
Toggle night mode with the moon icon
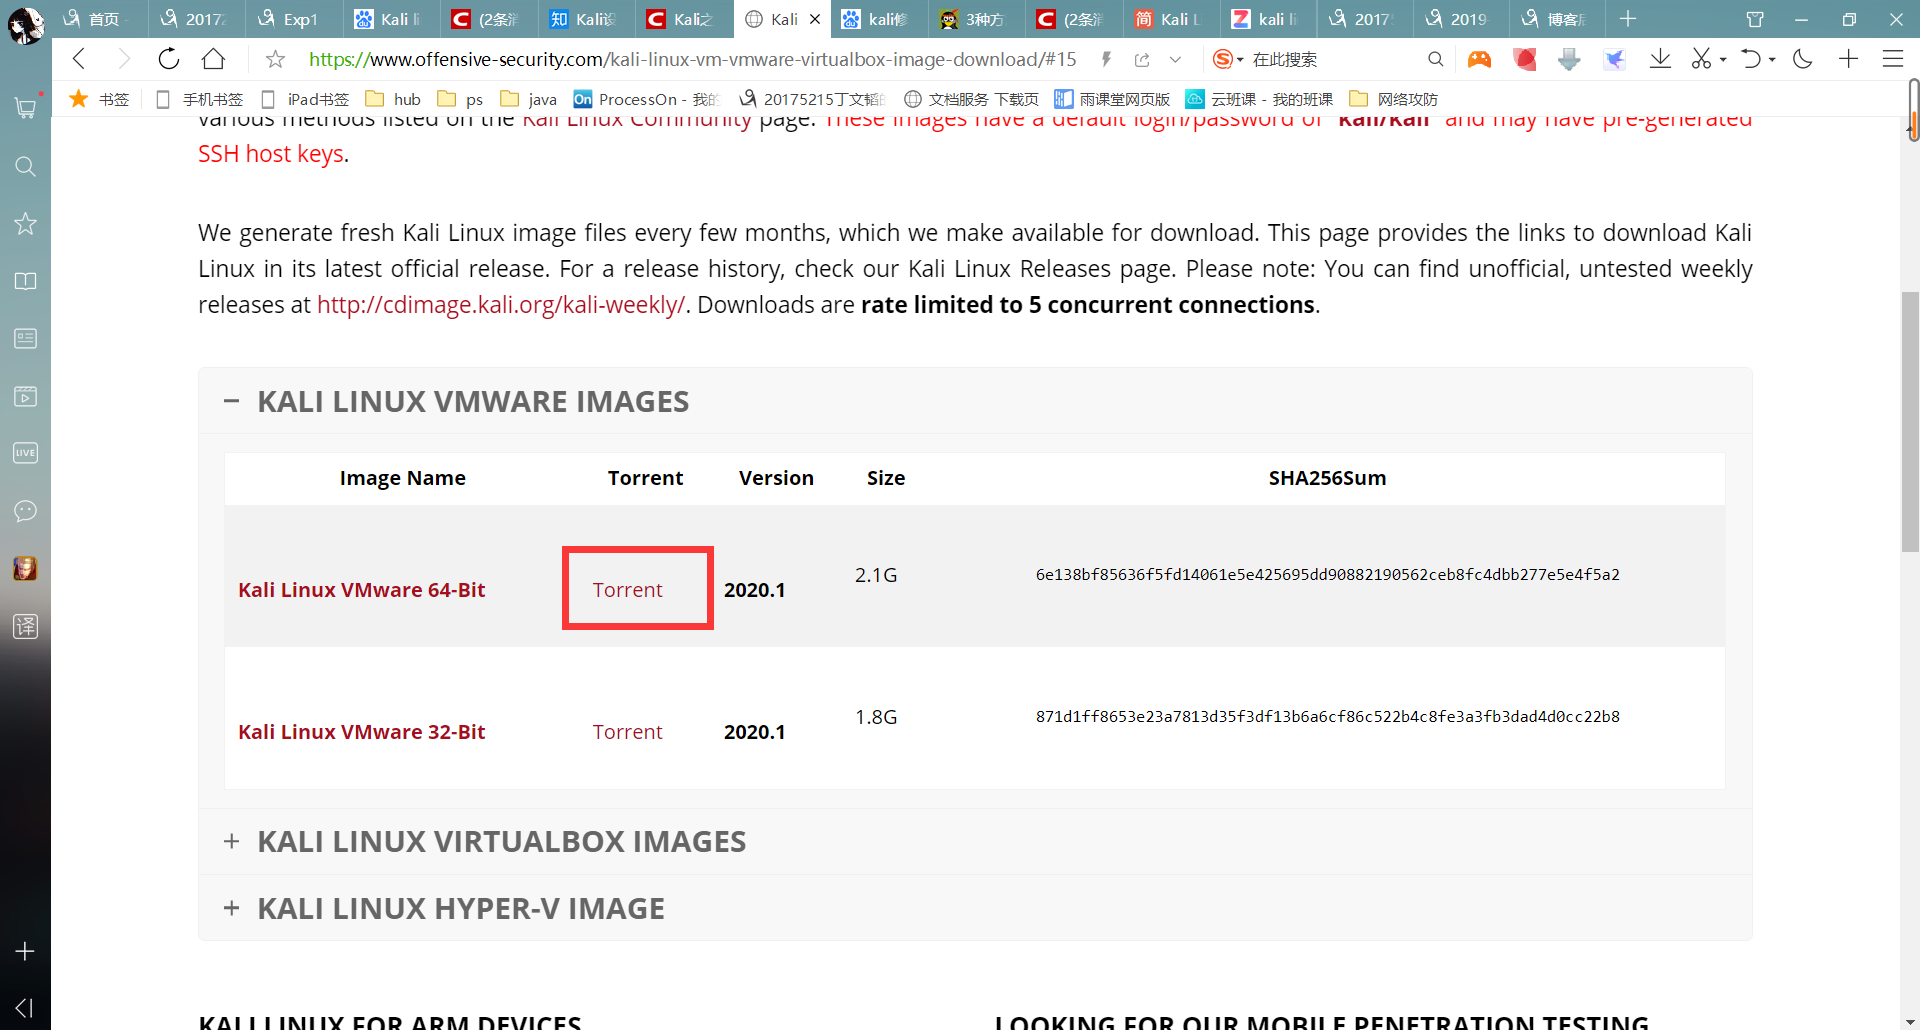(1803, 59)
